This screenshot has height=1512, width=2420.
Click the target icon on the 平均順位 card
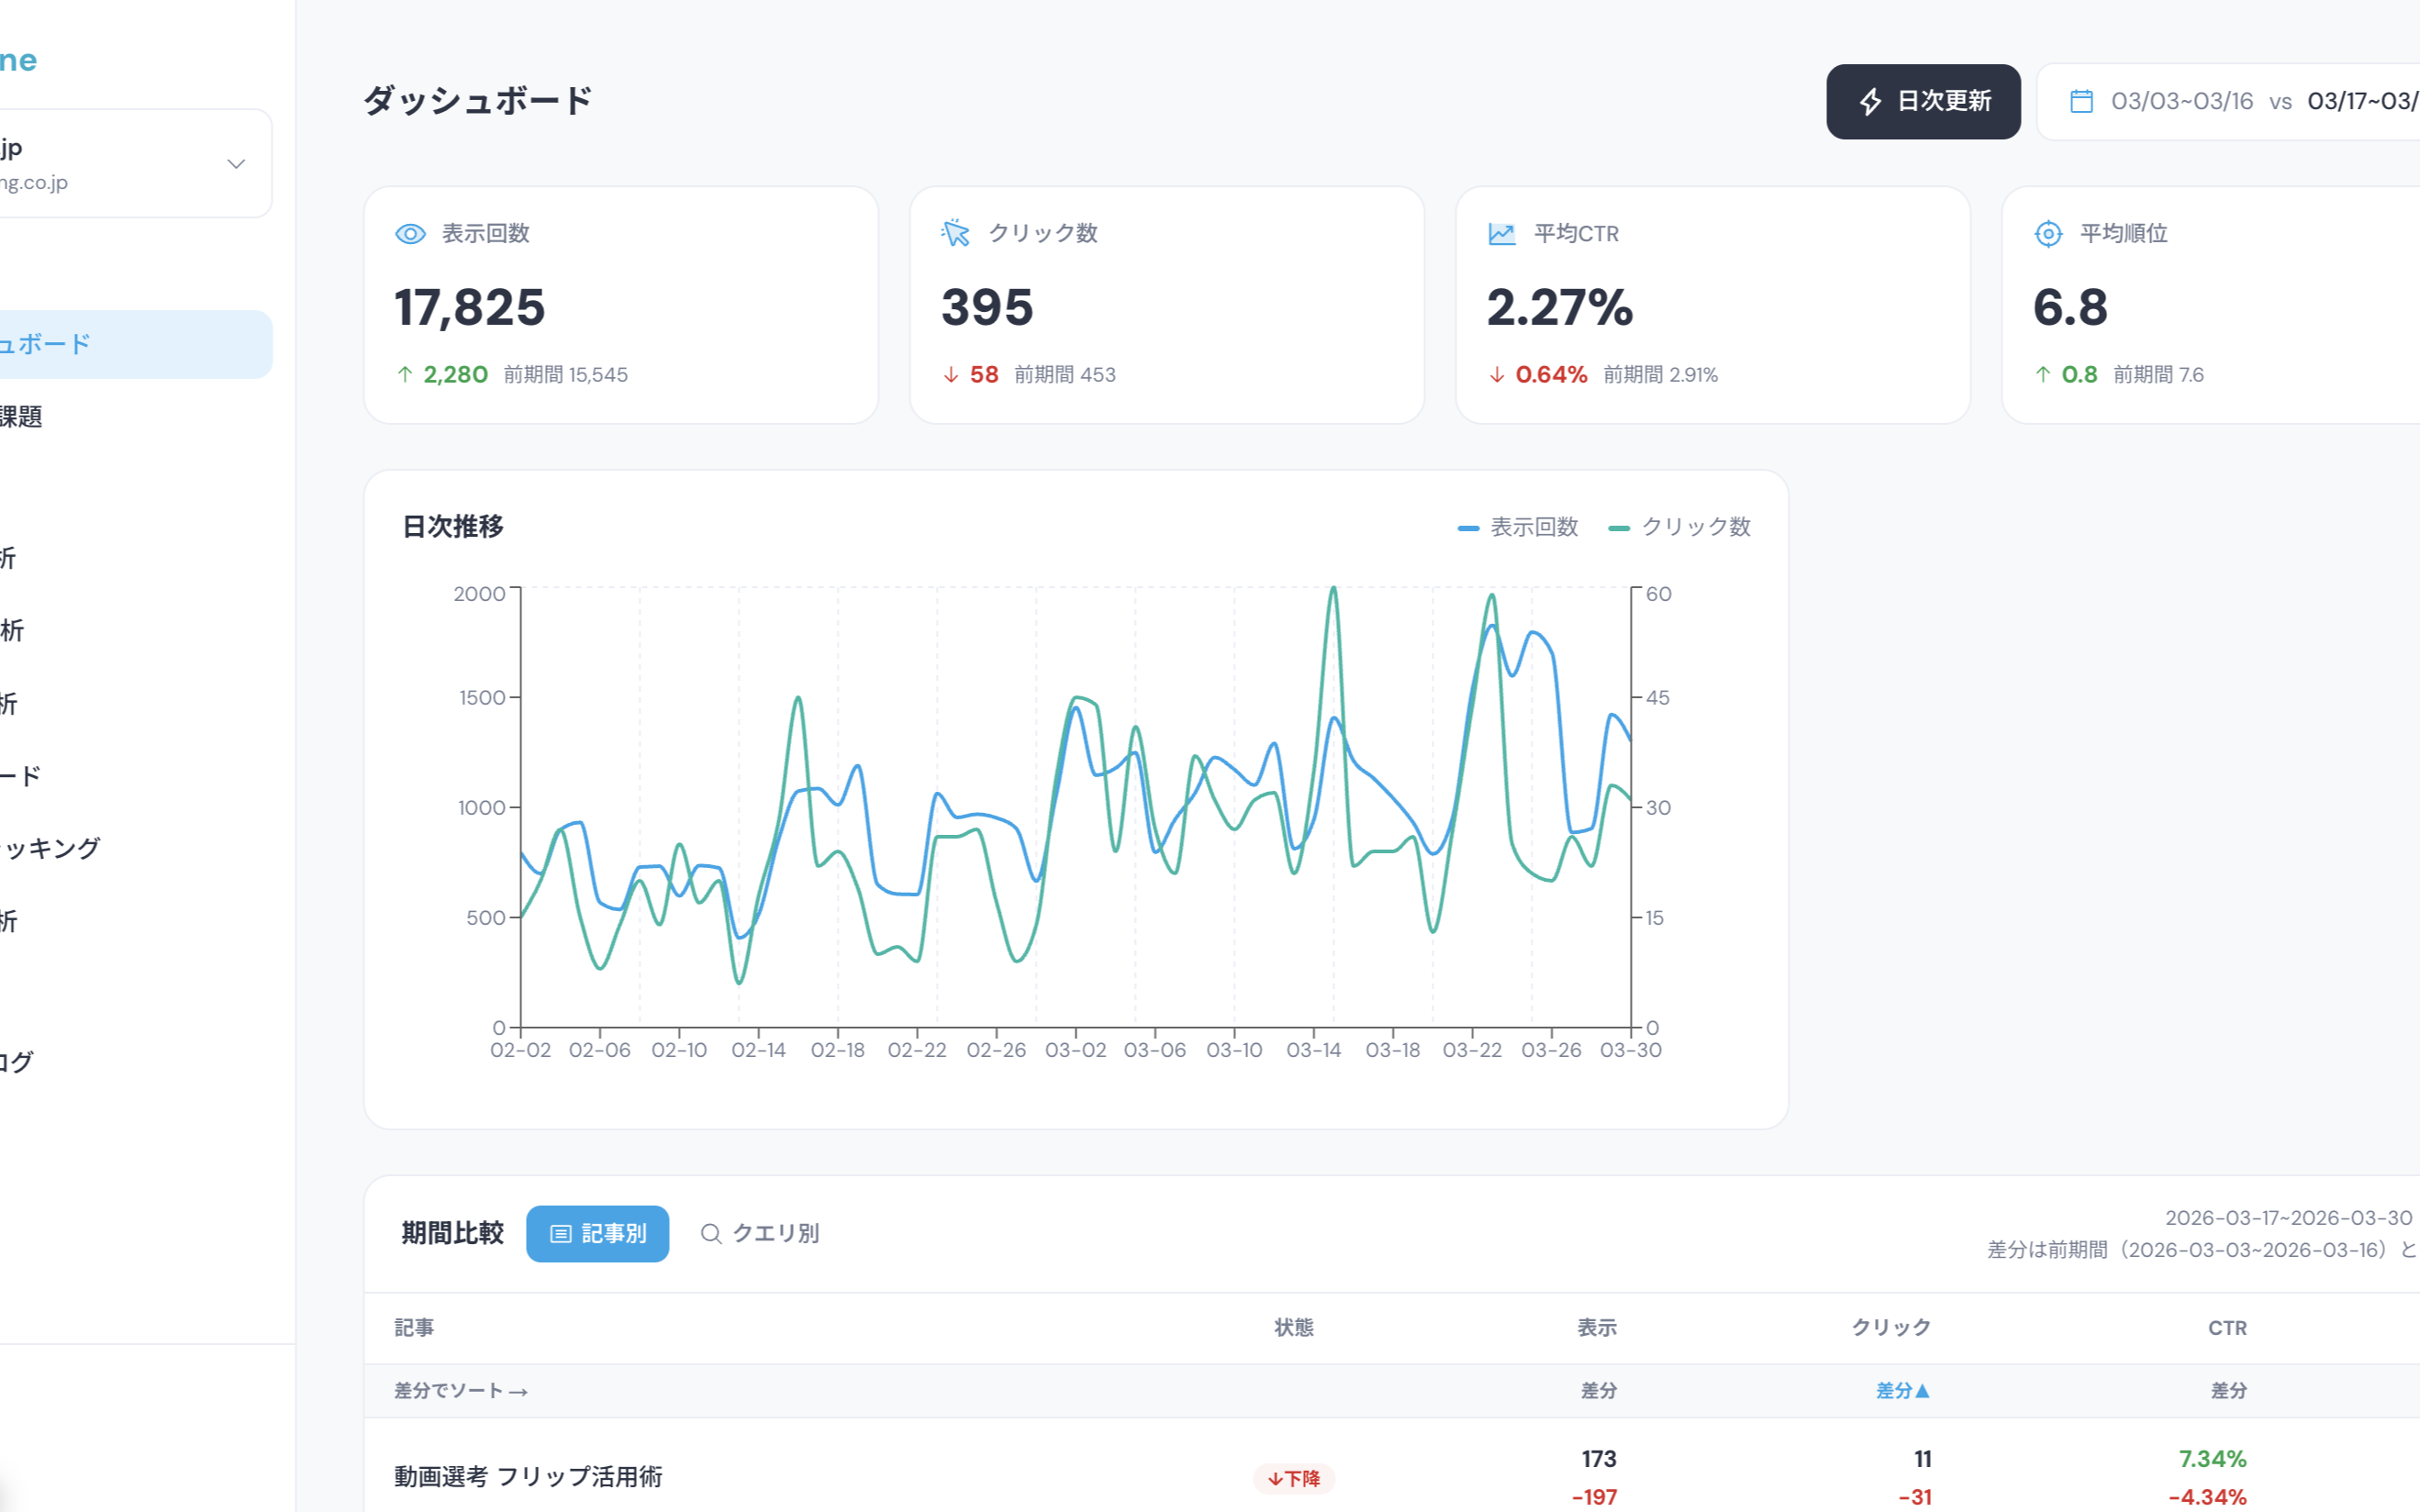(2047, 233)
